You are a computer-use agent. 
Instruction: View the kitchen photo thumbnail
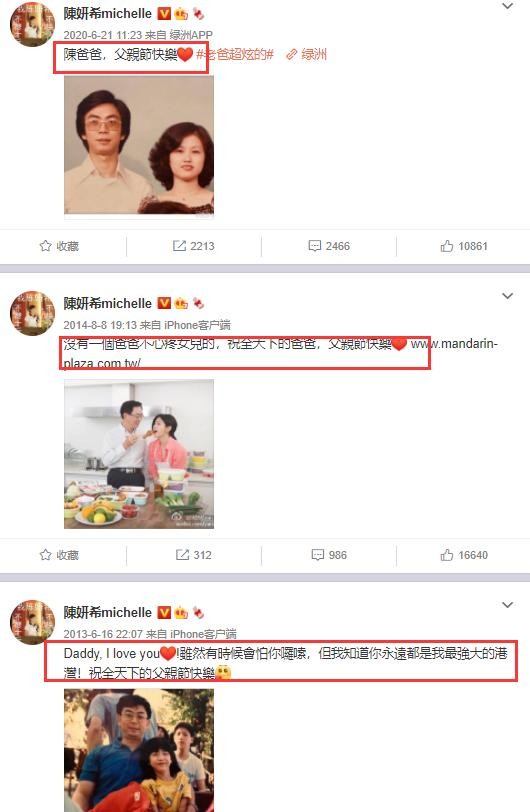click(139, 454)
